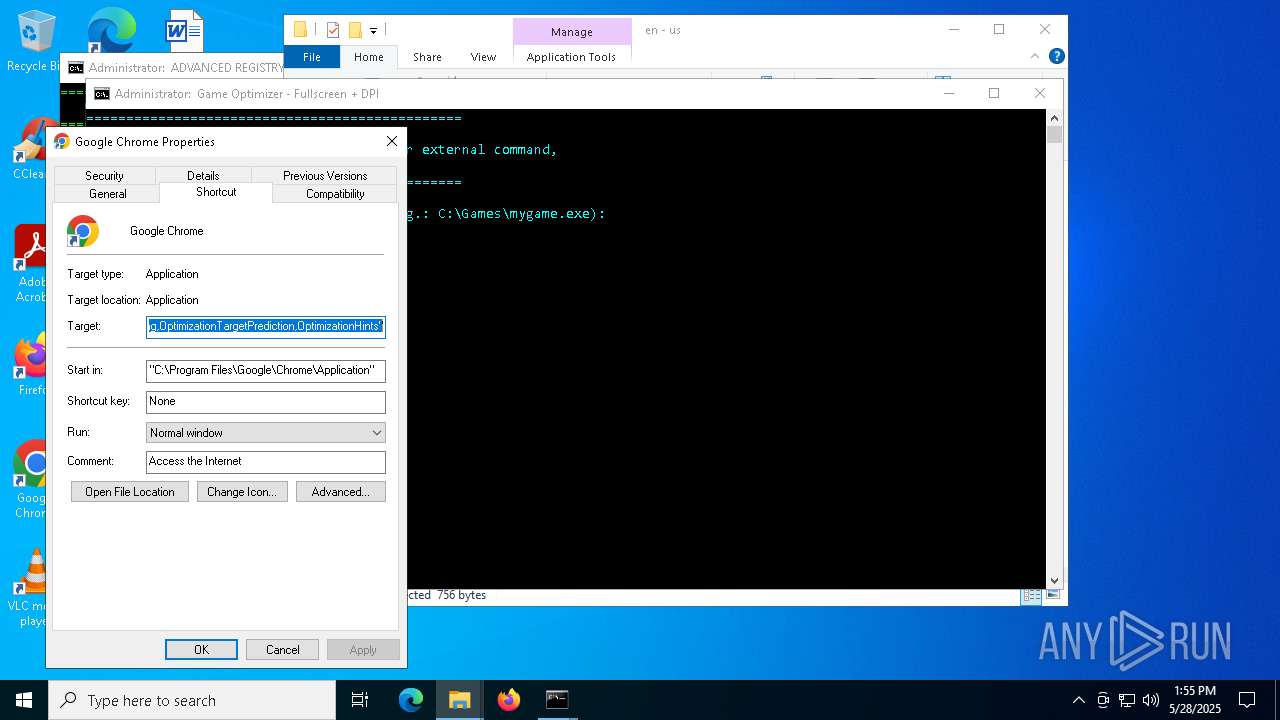This screenshot has width=1280, height=720.
Task: Switch to File Explorer on the taskbar
Action: coord(459,700)
